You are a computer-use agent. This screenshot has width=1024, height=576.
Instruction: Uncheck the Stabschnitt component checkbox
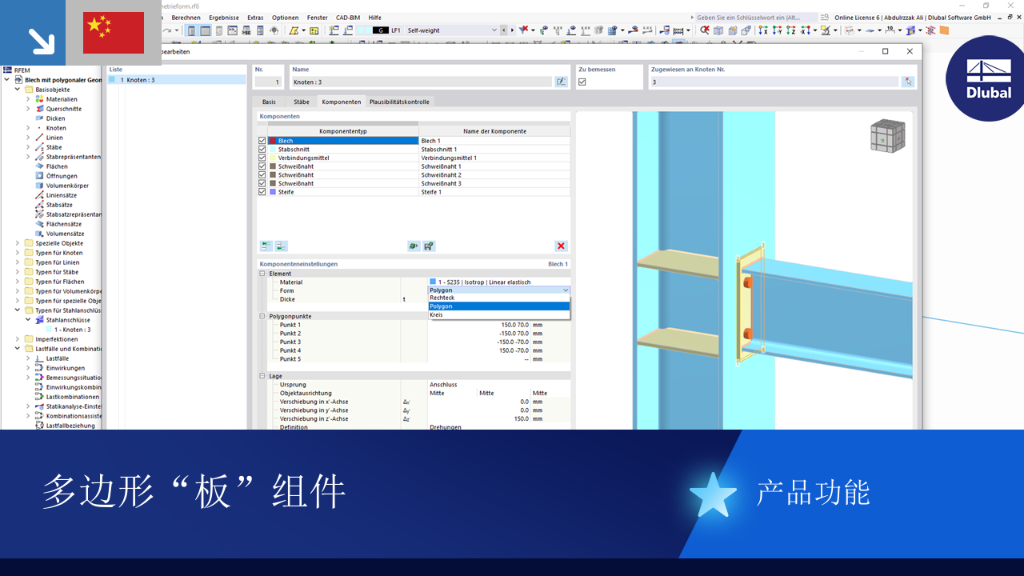point(262,149)
